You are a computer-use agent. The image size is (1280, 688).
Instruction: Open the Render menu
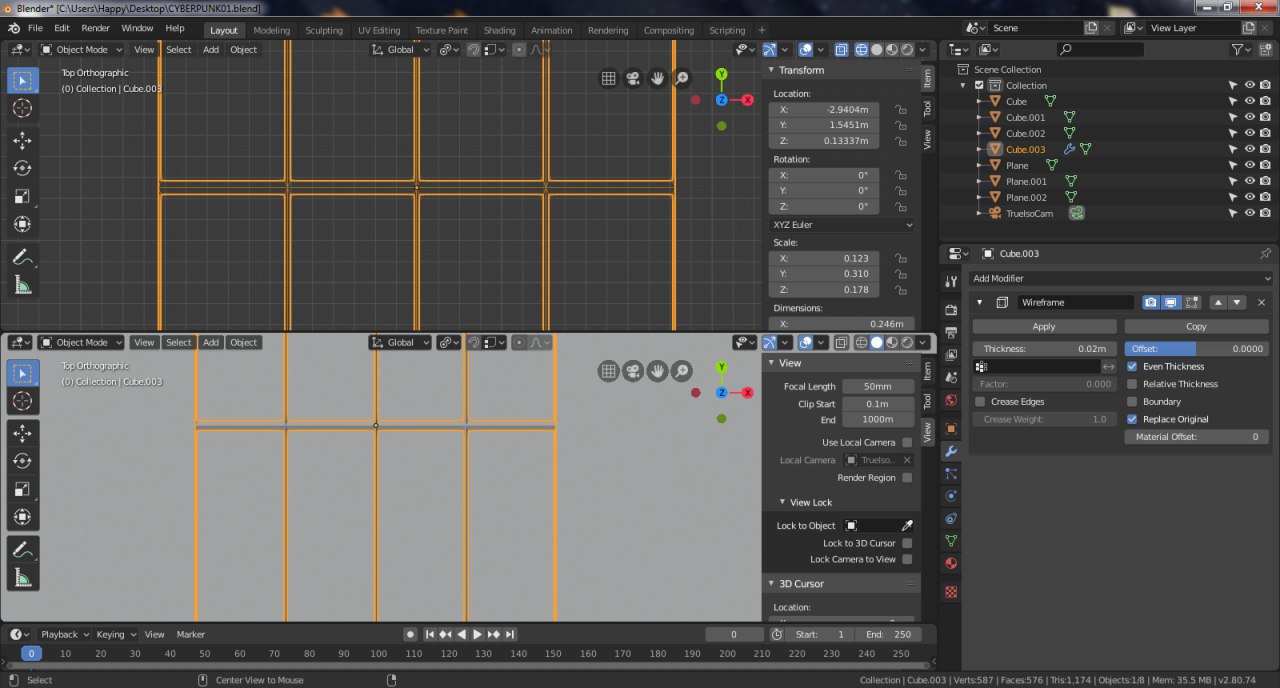pos(95,28)
